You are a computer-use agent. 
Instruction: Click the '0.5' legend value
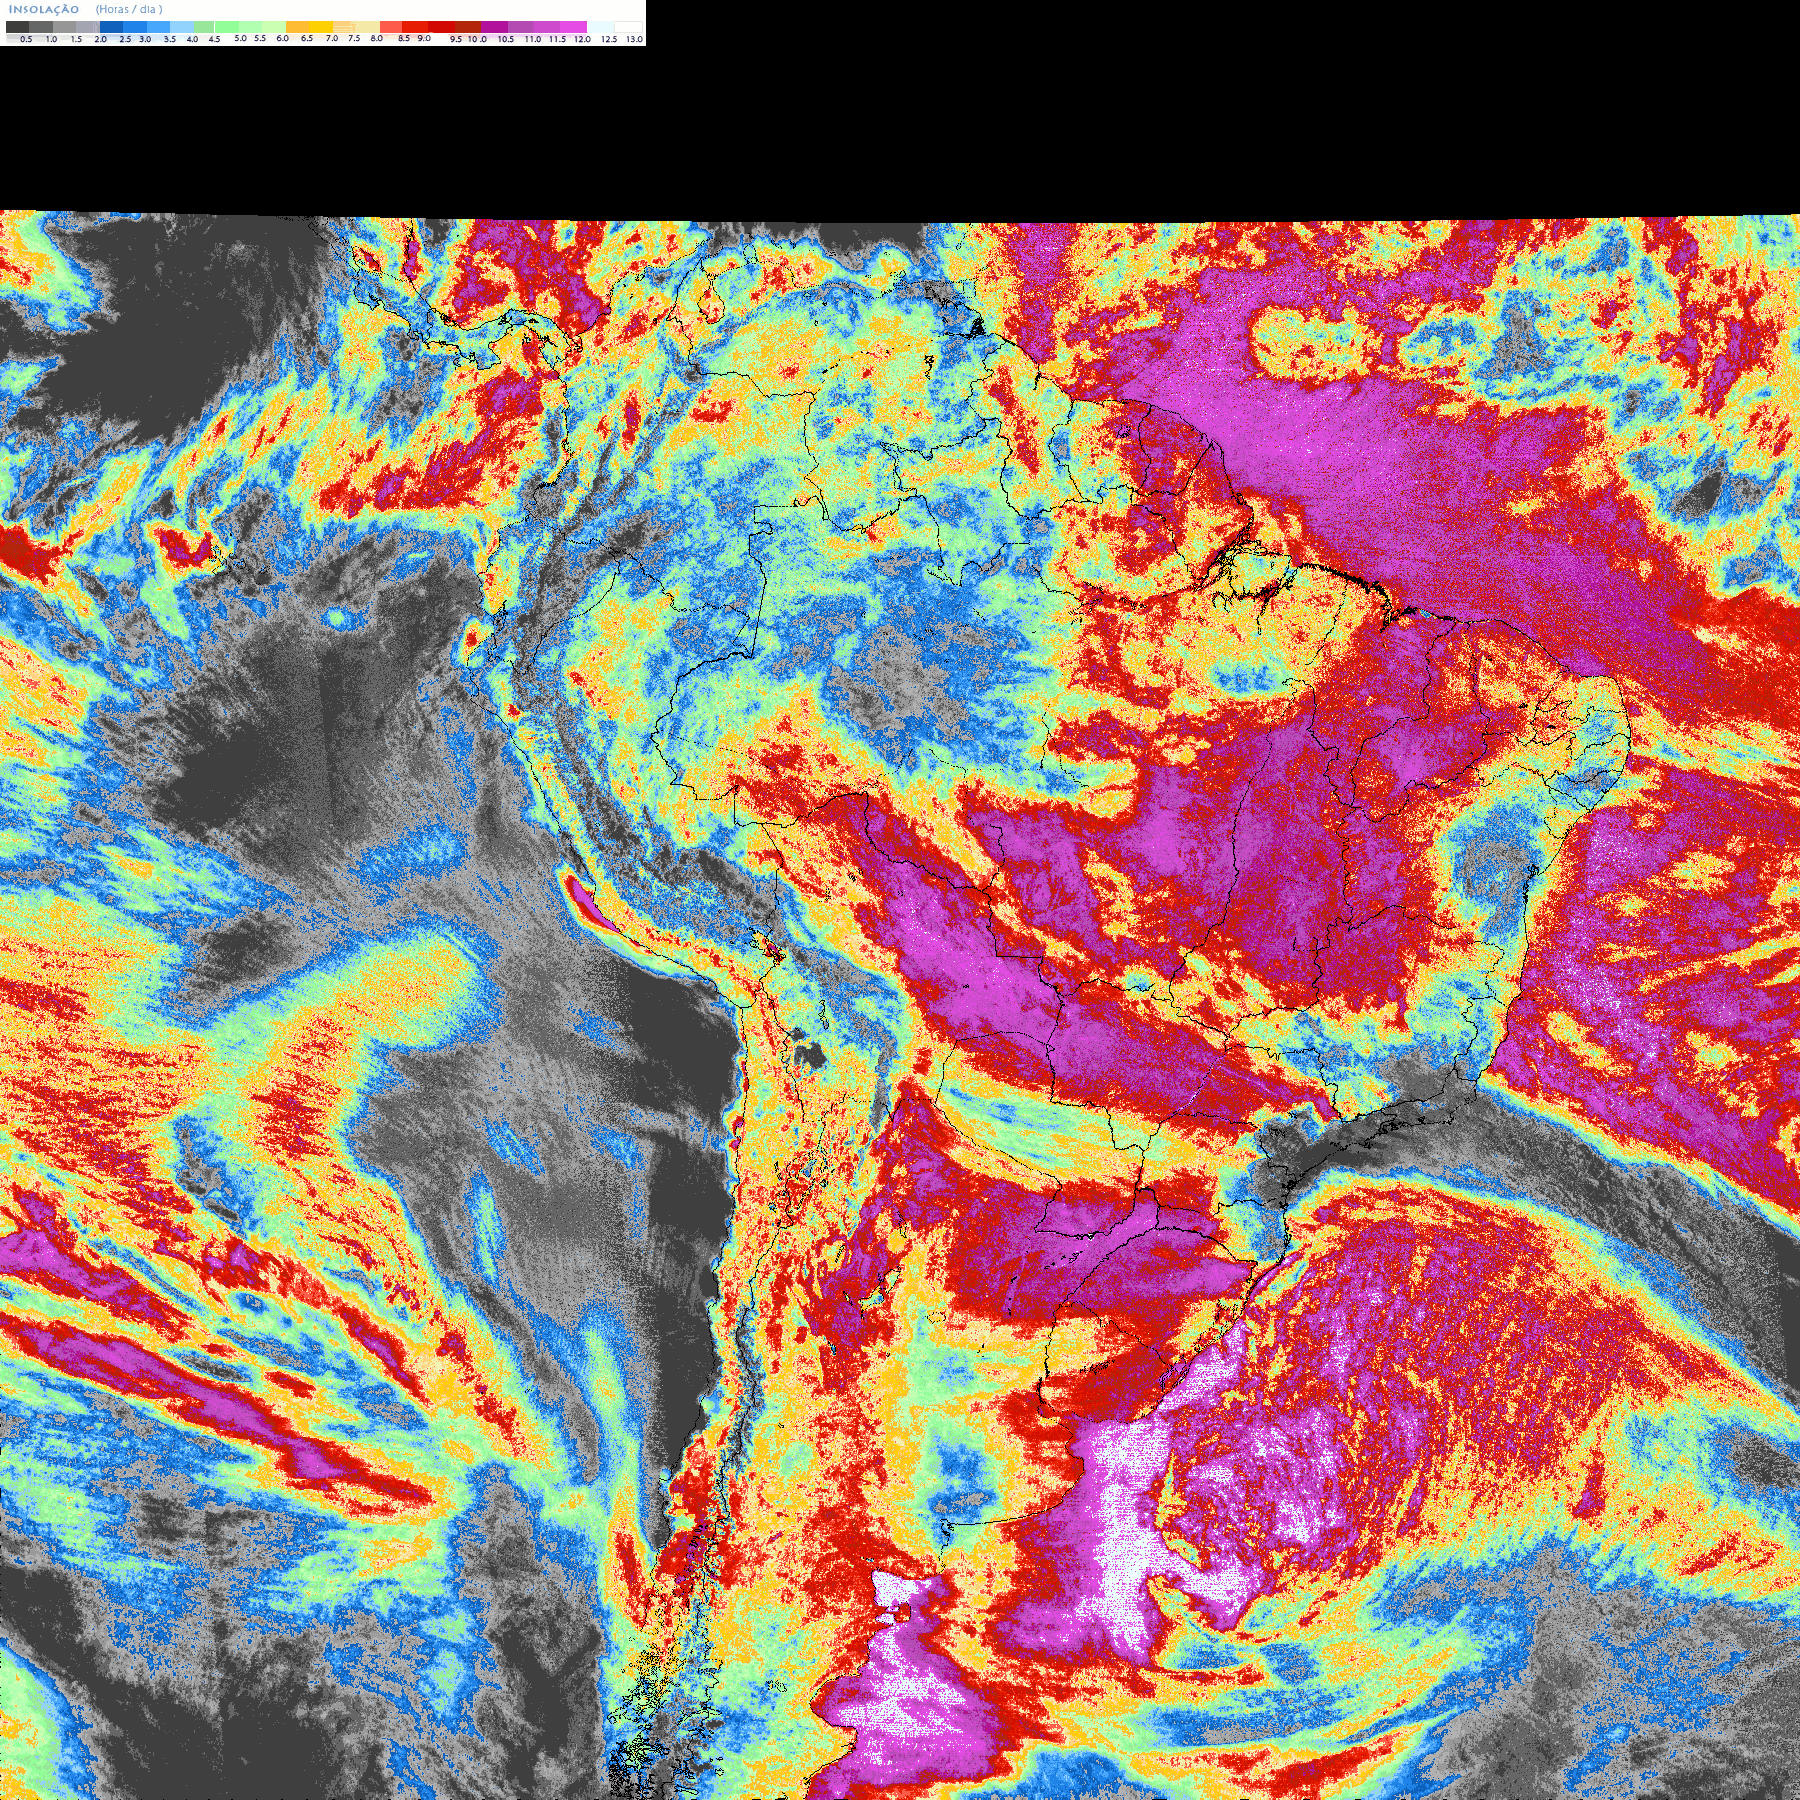[x=26, y=39]
